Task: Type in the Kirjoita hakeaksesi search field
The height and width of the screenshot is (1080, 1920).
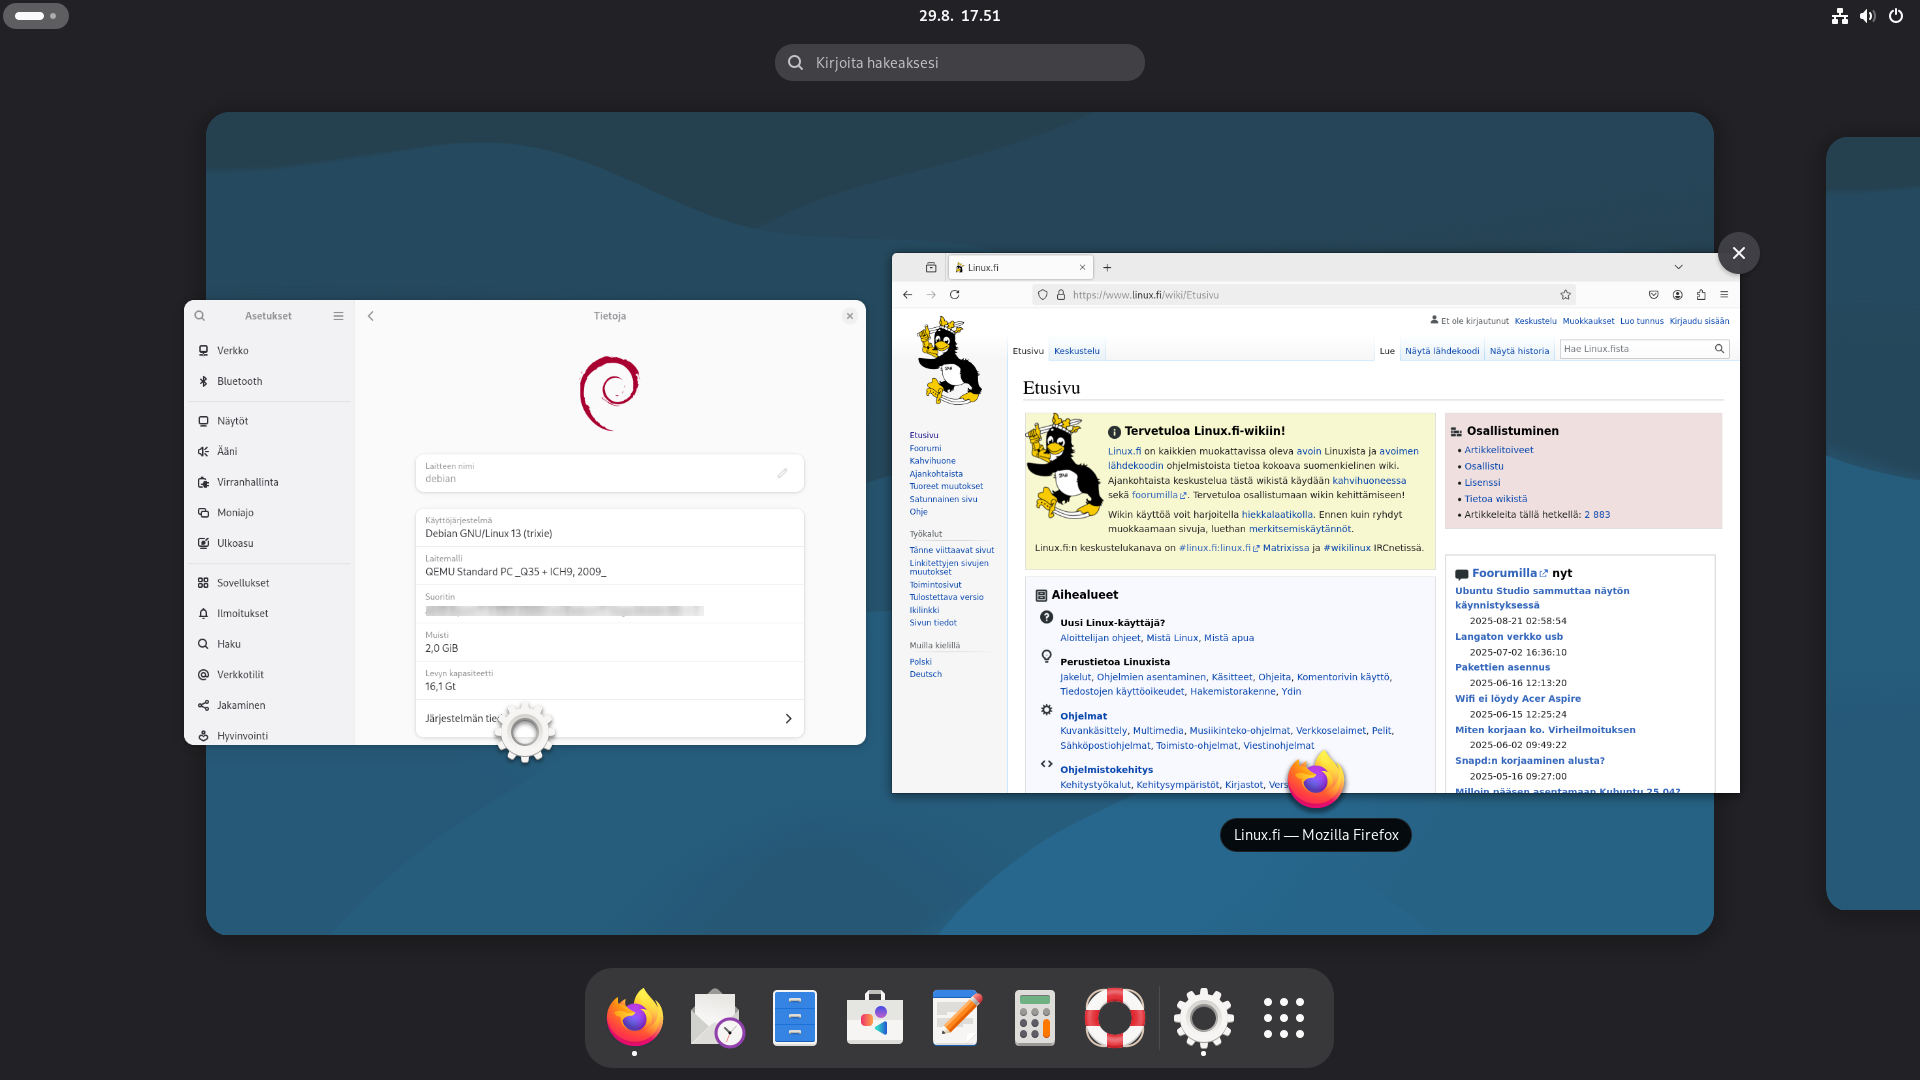Action: (x=960, y=63)
